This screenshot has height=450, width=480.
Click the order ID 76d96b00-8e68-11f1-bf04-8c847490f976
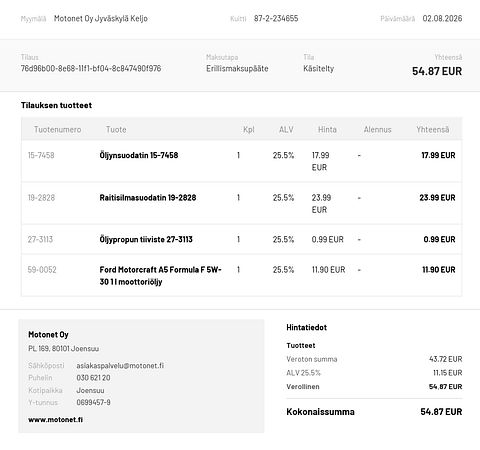(x=91, y=69)
